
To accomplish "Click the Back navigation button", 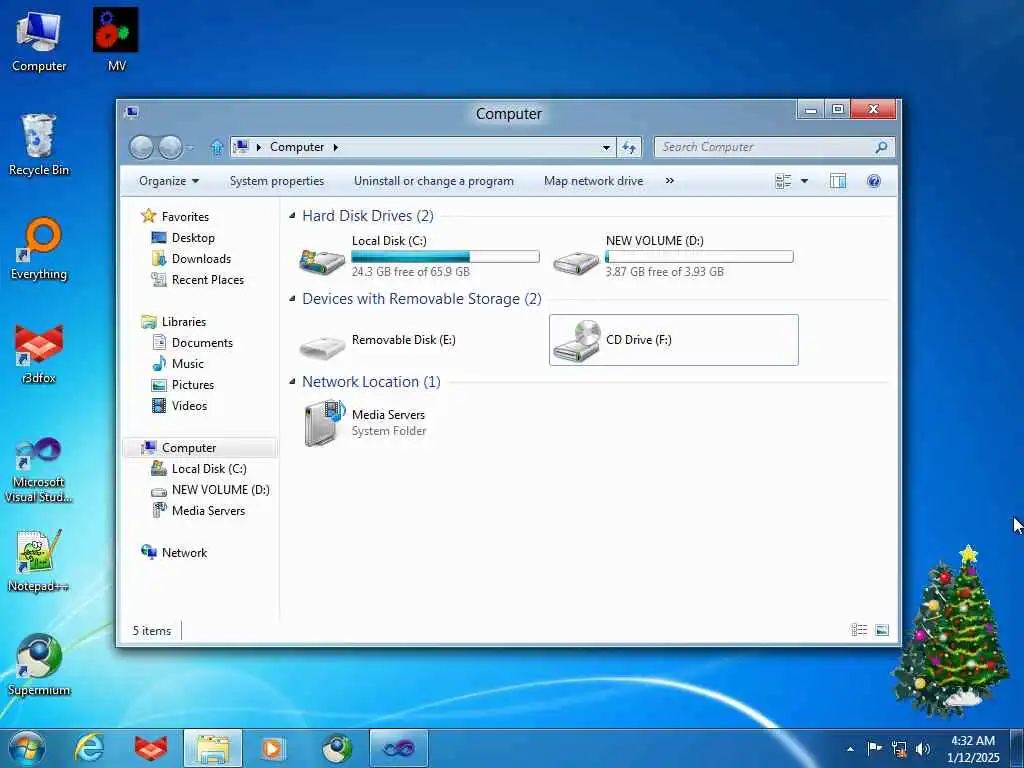I will pyautogui.click(x=141, y=148).
